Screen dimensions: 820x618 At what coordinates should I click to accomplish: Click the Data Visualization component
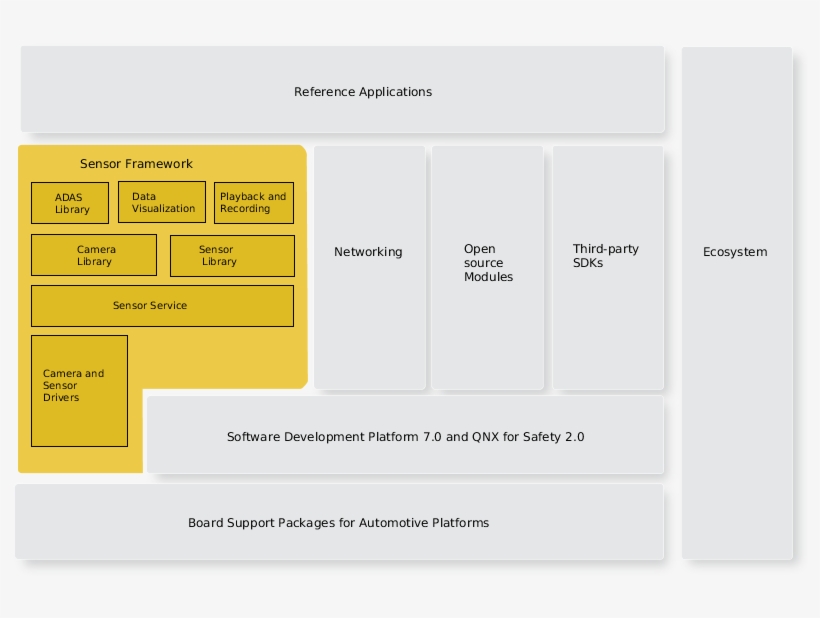(161, 202)
